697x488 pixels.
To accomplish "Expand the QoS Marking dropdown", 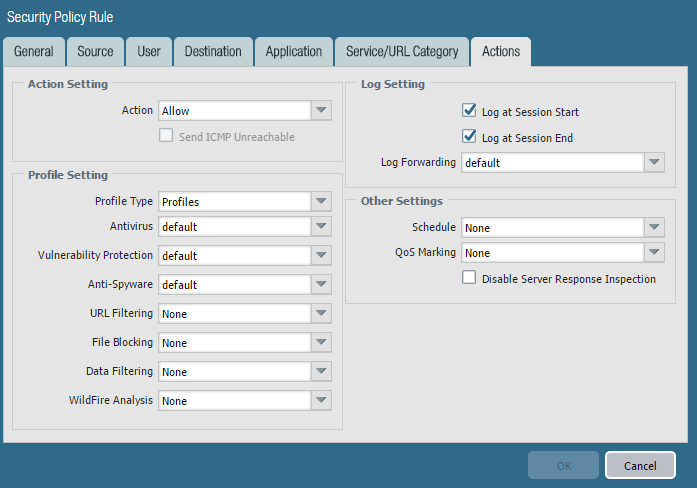I will [x=653, y=253].
